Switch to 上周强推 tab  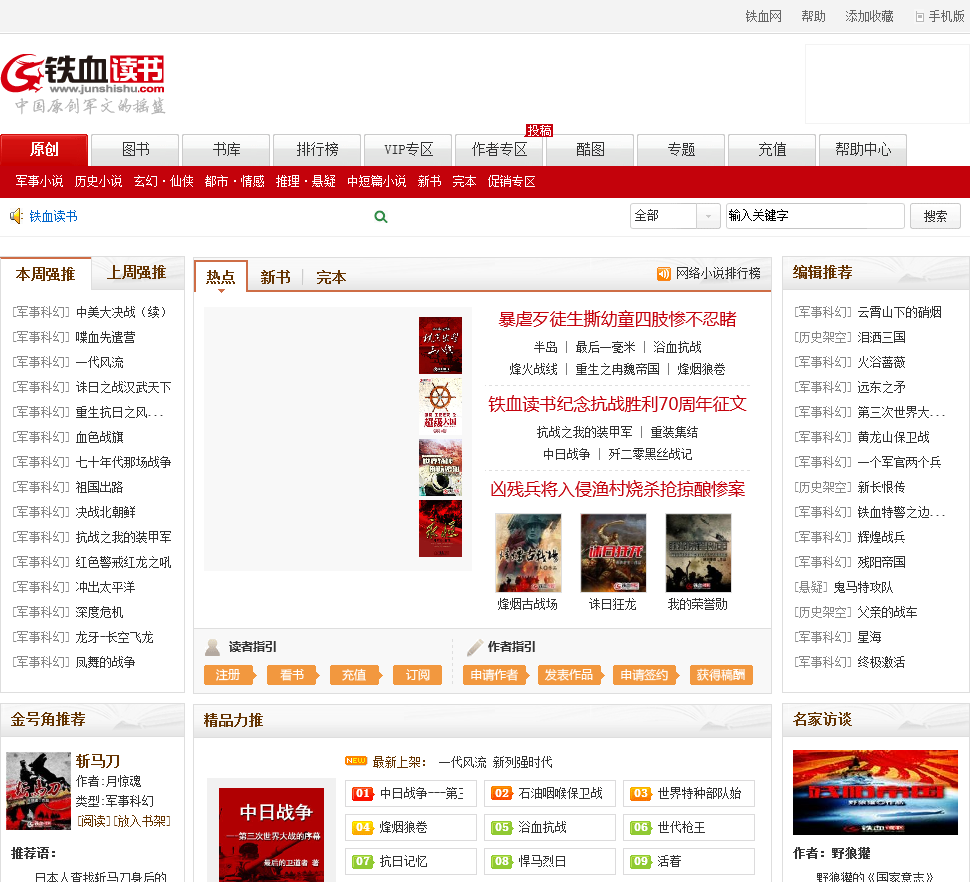[137, 273]
